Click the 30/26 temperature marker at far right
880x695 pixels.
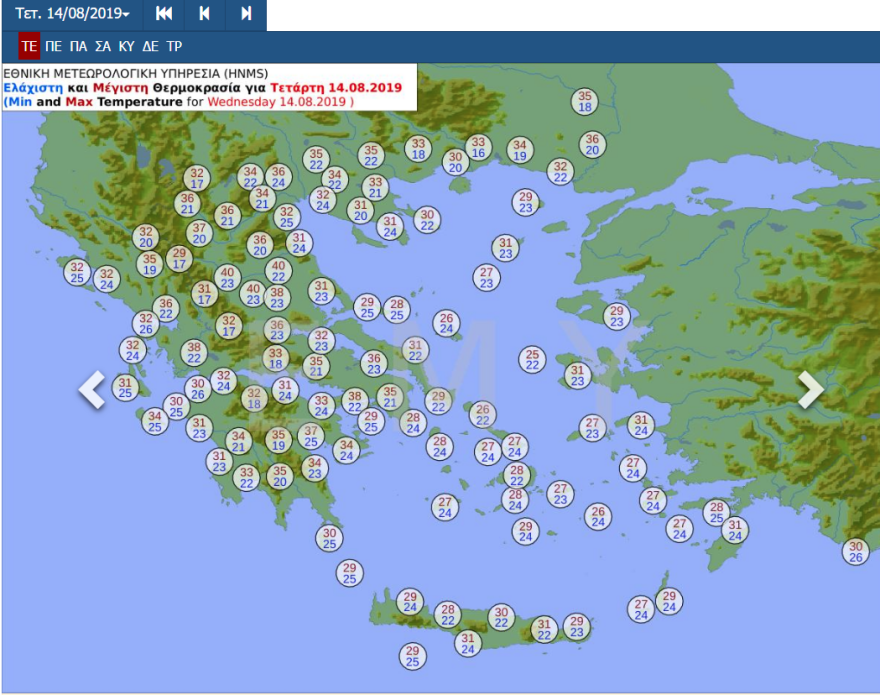tap(855, 552)
